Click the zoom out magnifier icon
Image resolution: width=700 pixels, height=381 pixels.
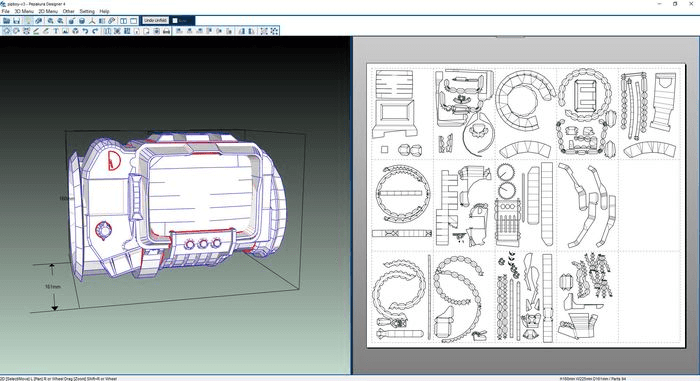click(60, 21)
